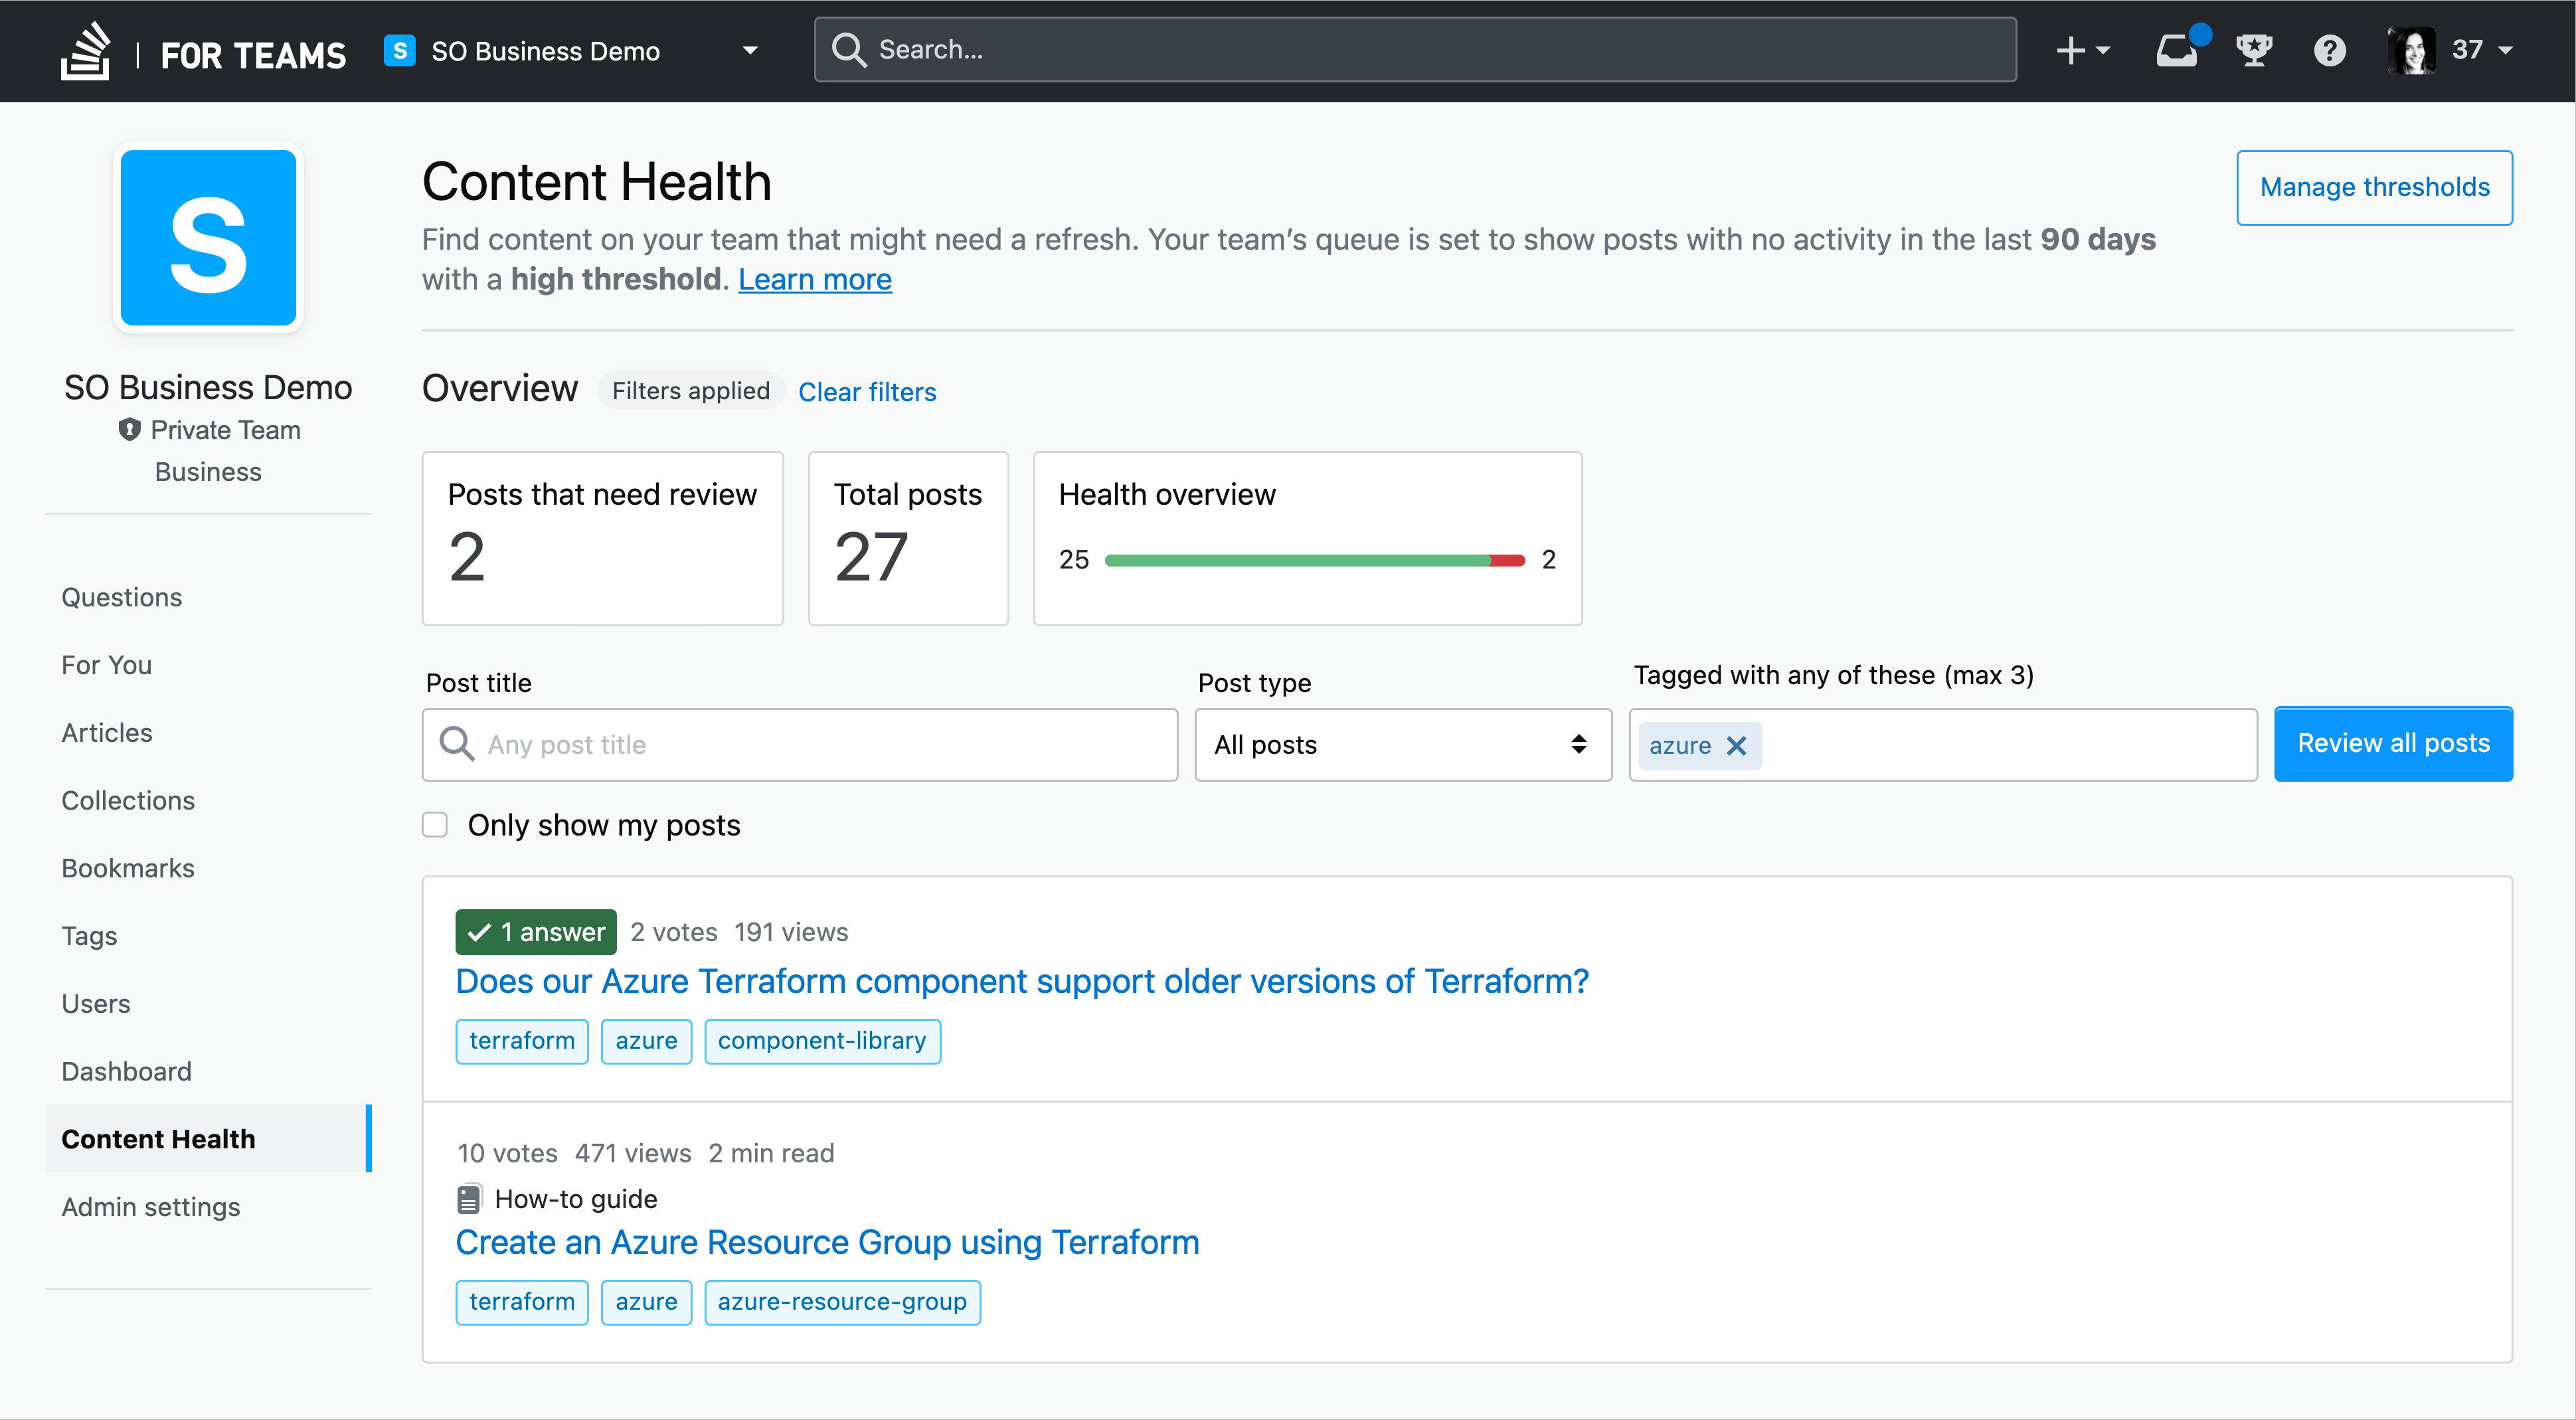Click the 1 answer accepted badge
This screenshot has width=2576, height=1420.
[x=536, y=932]
